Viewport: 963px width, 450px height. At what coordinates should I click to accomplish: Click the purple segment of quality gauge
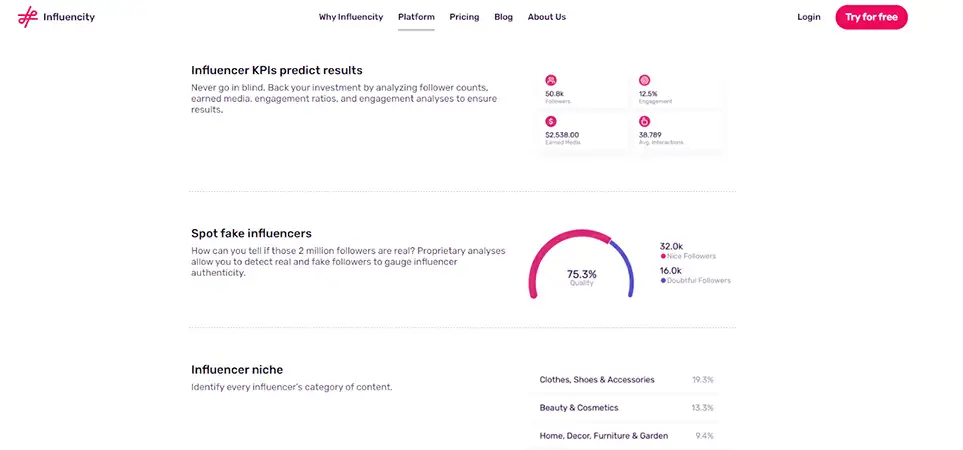628,265
